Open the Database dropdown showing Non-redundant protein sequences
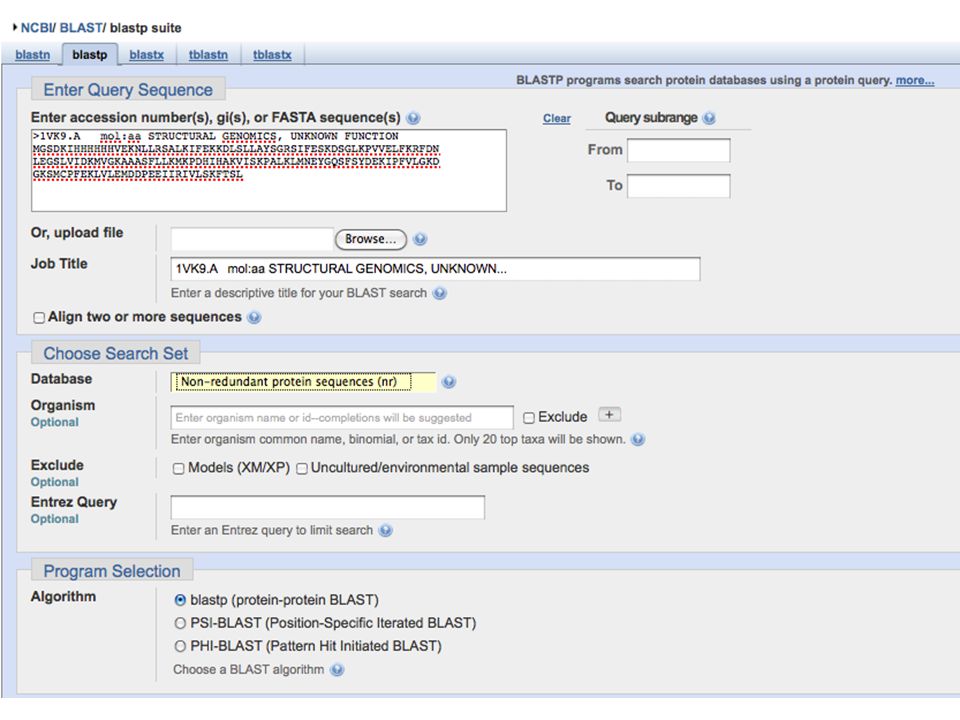This screenshot has height=720, width=960. click(x=303, y=382)
